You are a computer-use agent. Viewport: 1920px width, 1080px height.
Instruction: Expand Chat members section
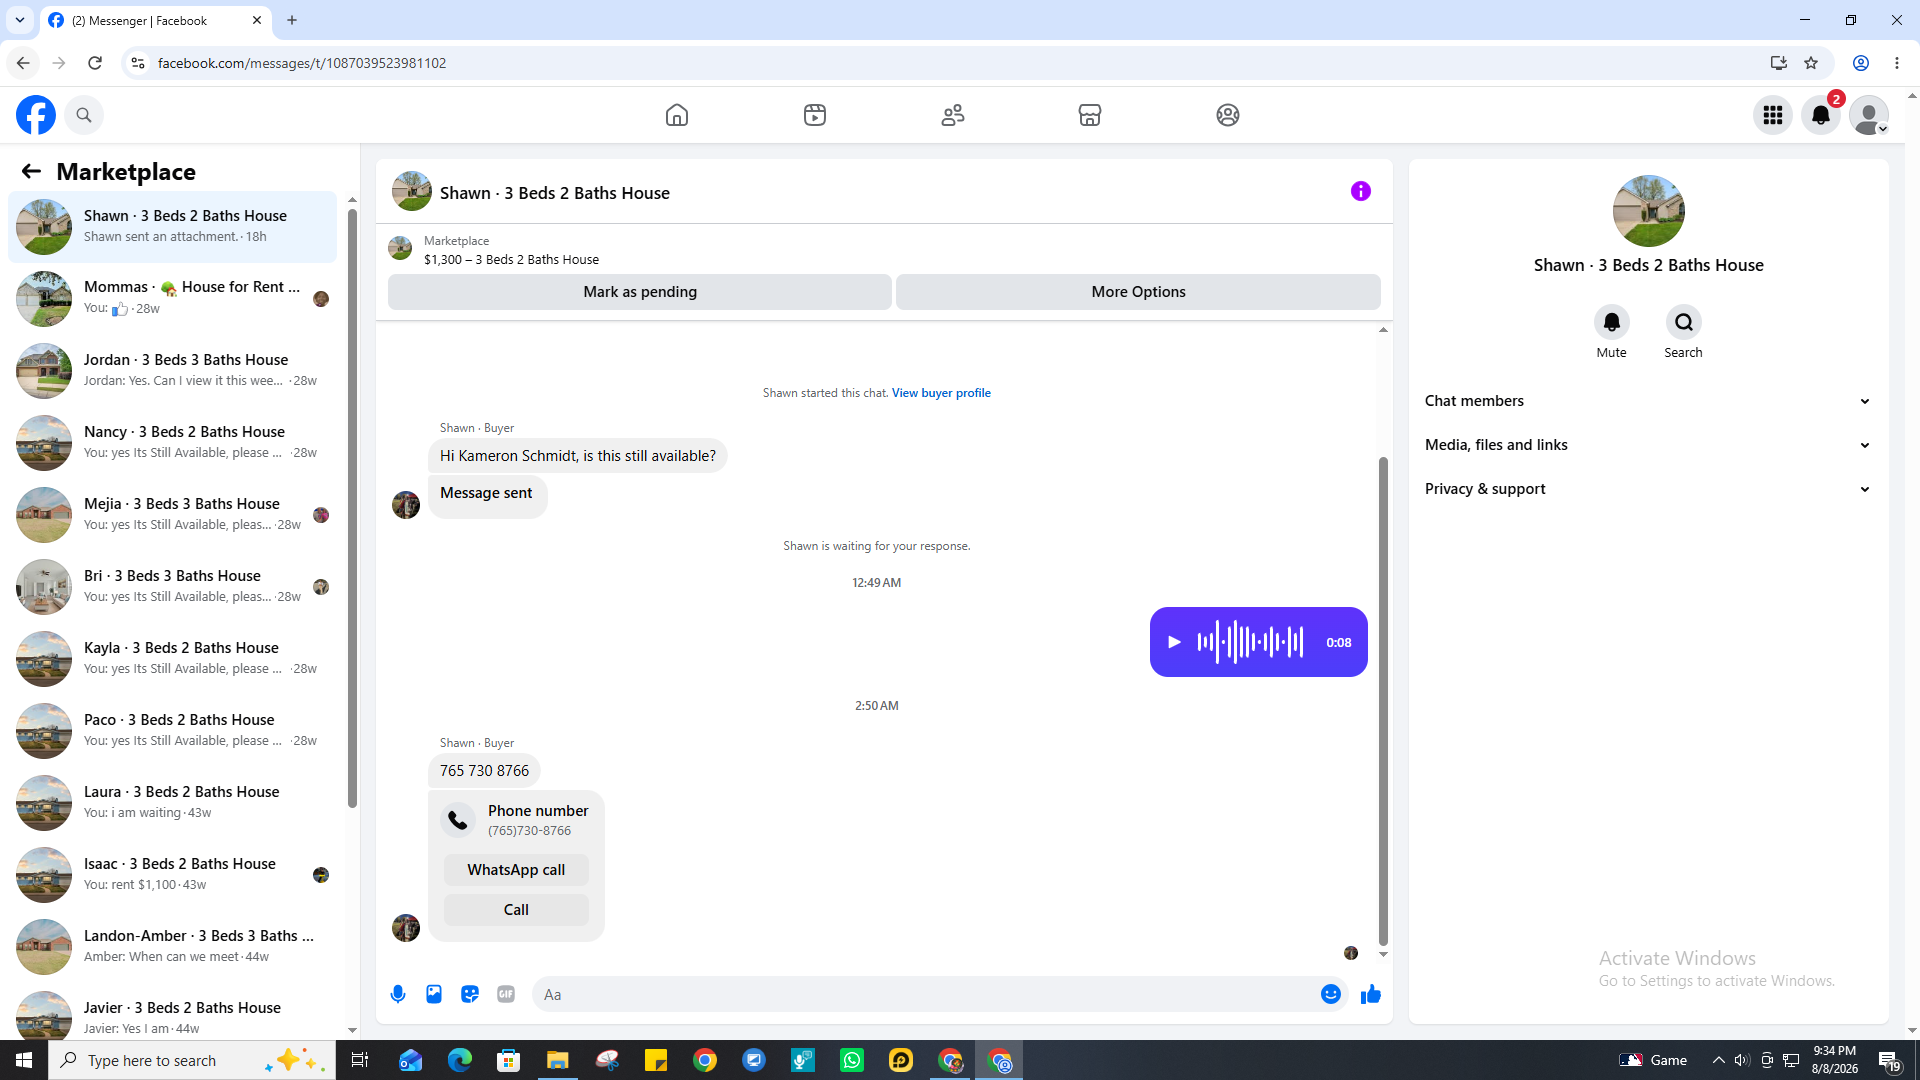tap(1648, 401)
